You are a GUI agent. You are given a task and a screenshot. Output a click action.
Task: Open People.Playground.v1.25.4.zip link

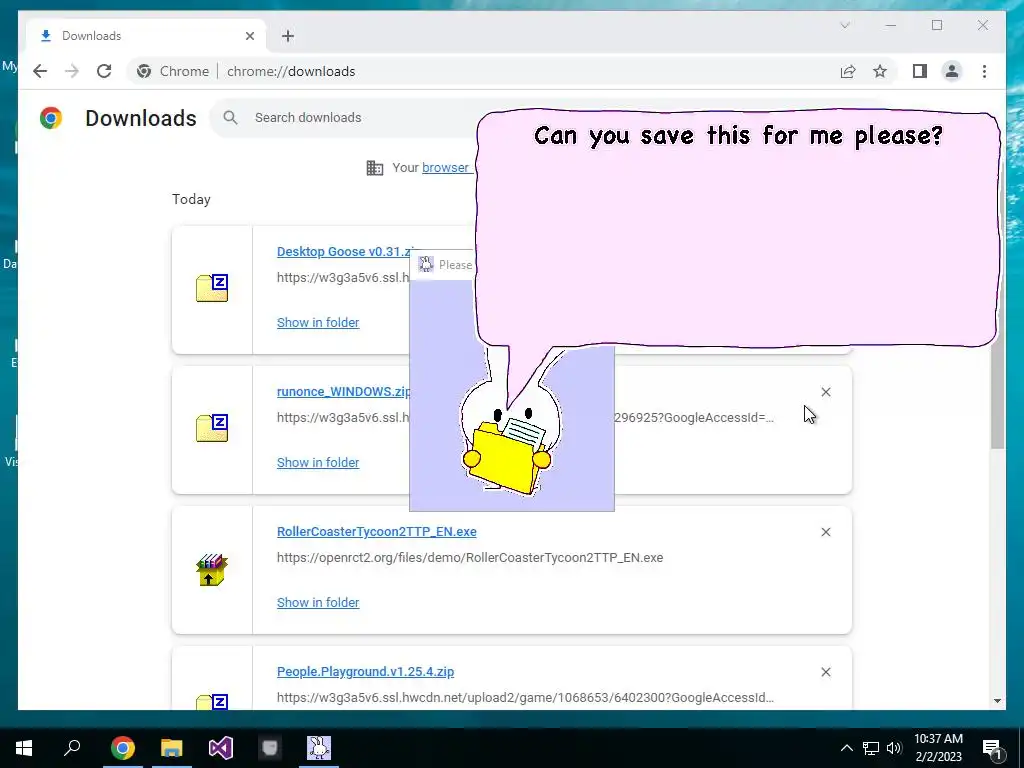[x=366, y=672]
